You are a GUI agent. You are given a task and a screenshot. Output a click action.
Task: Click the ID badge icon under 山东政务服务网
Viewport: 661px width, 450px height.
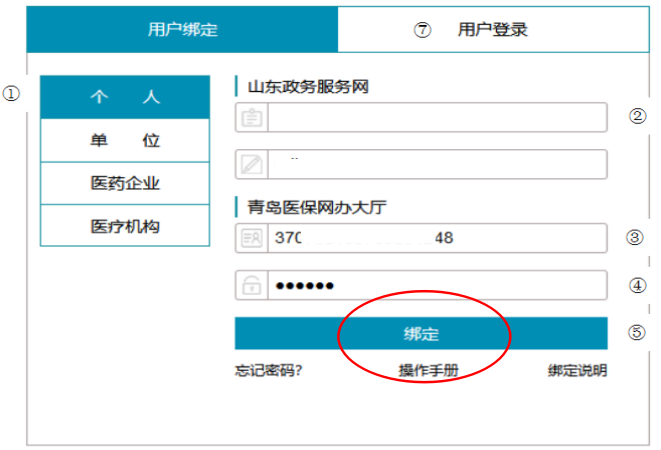[x=251, y=118]
